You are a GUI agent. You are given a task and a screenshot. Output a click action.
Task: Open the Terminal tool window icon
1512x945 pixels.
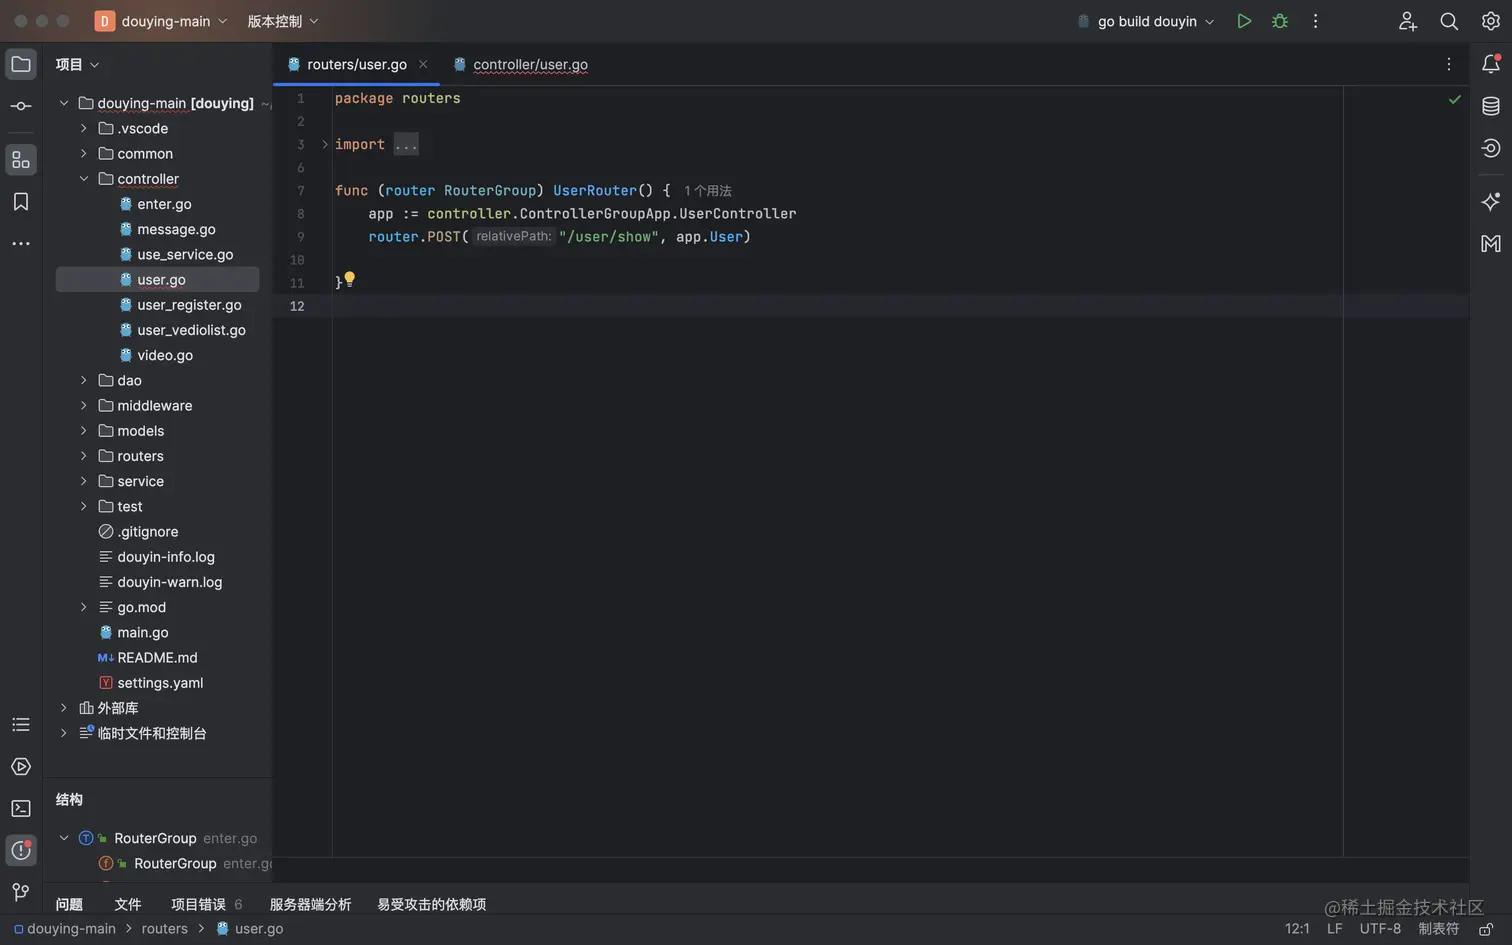tap(21, 808)
